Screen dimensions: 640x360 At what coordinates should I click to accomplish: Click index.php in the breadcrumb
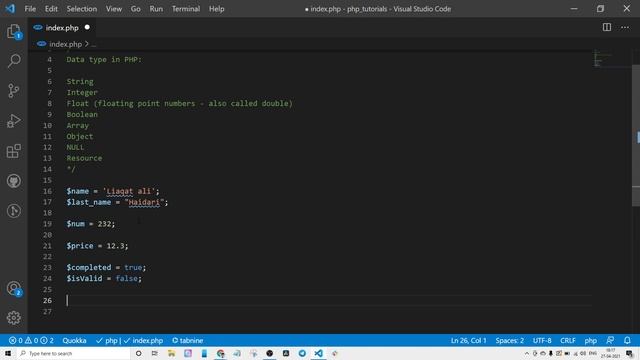click(65, 44)
